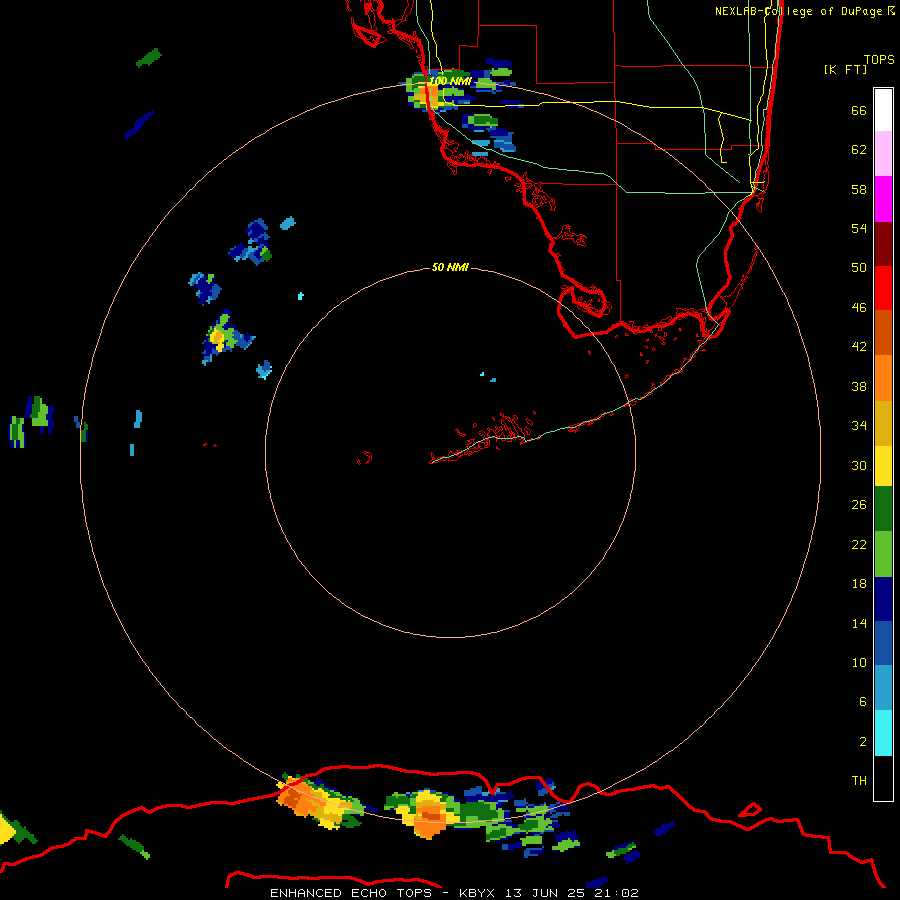Click the cyan legend swatch
Screen dimensions: 900x900
[883, 733]
